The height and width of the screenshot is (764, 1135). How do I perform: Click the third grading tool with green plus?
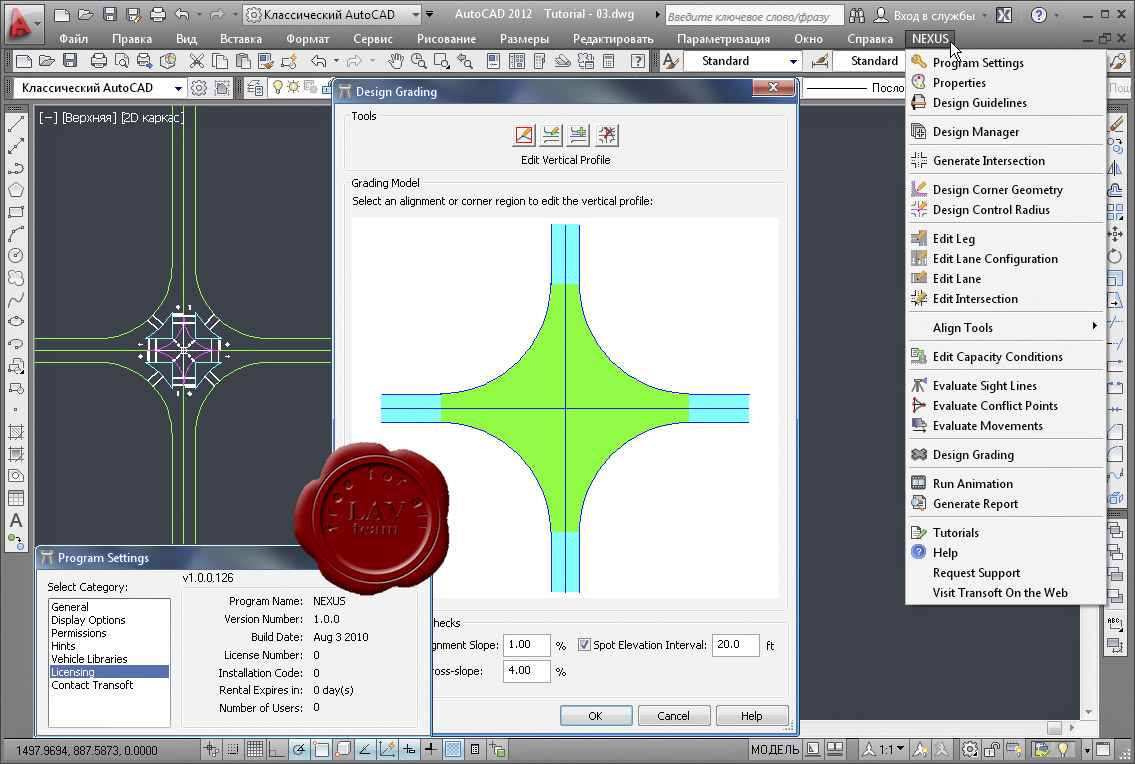(x=579, y=135)
